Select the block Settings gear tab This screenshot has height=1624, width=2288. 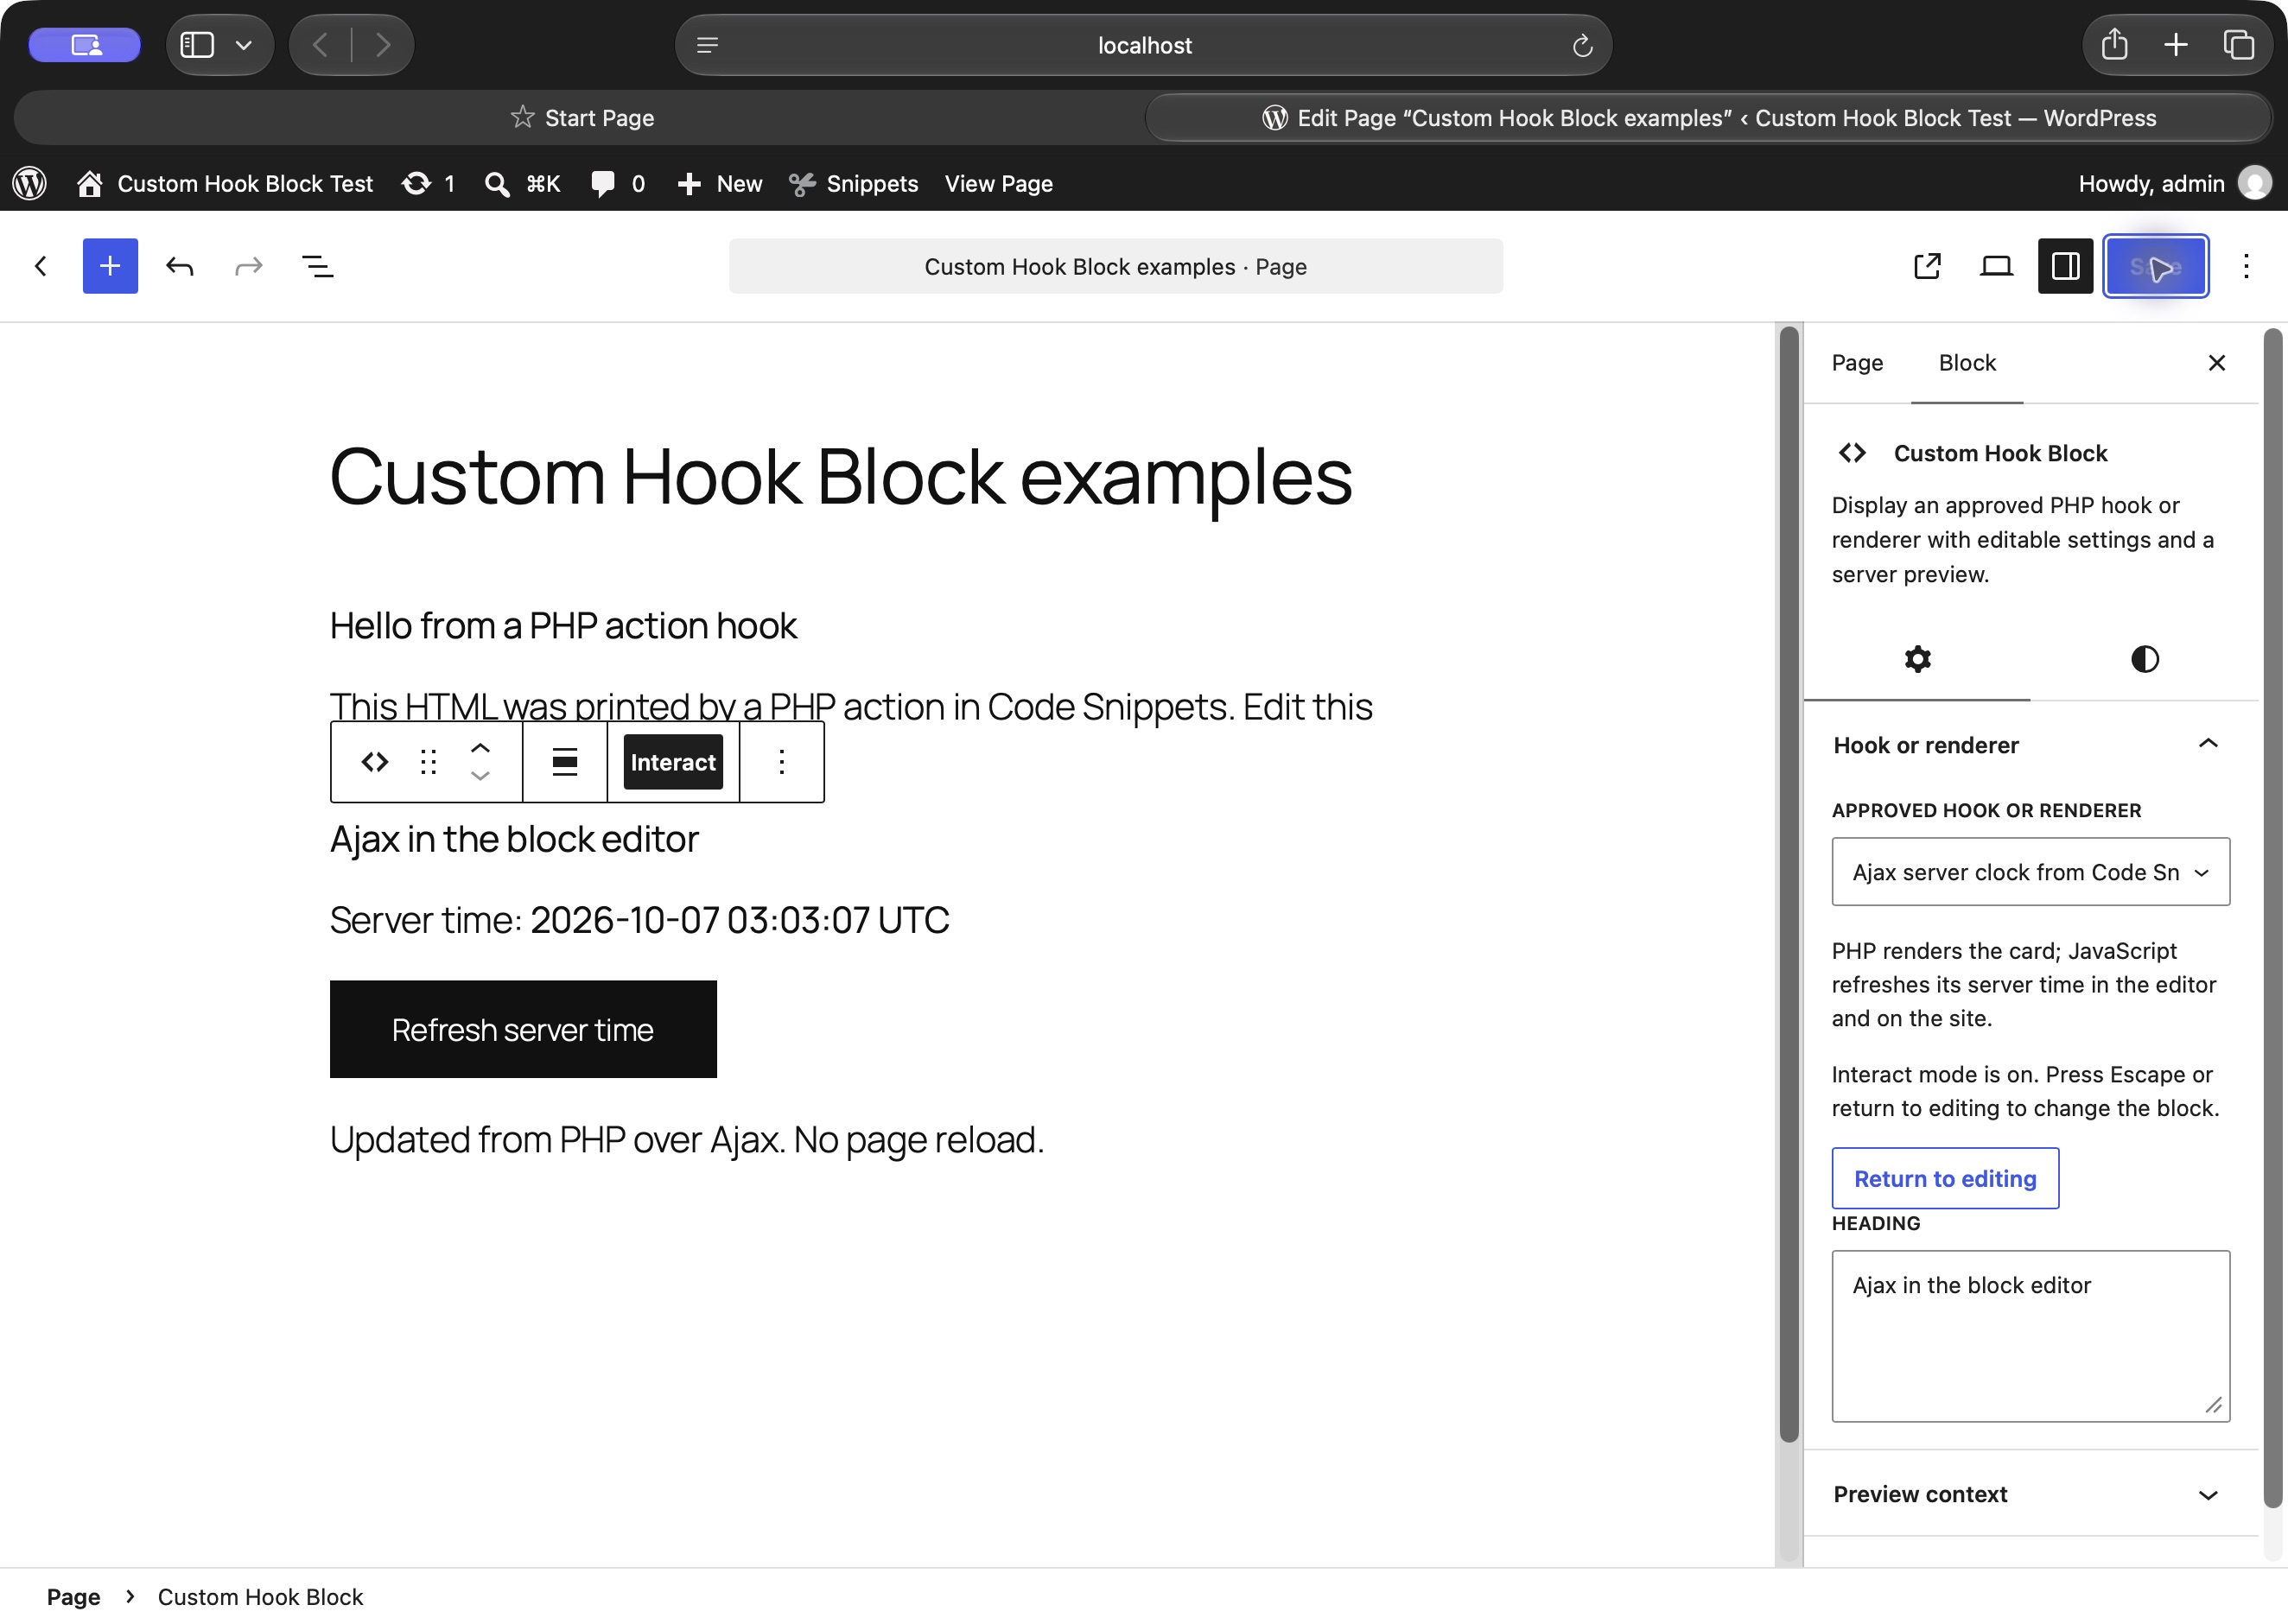pyautogui.click(x=1917, y=659)
